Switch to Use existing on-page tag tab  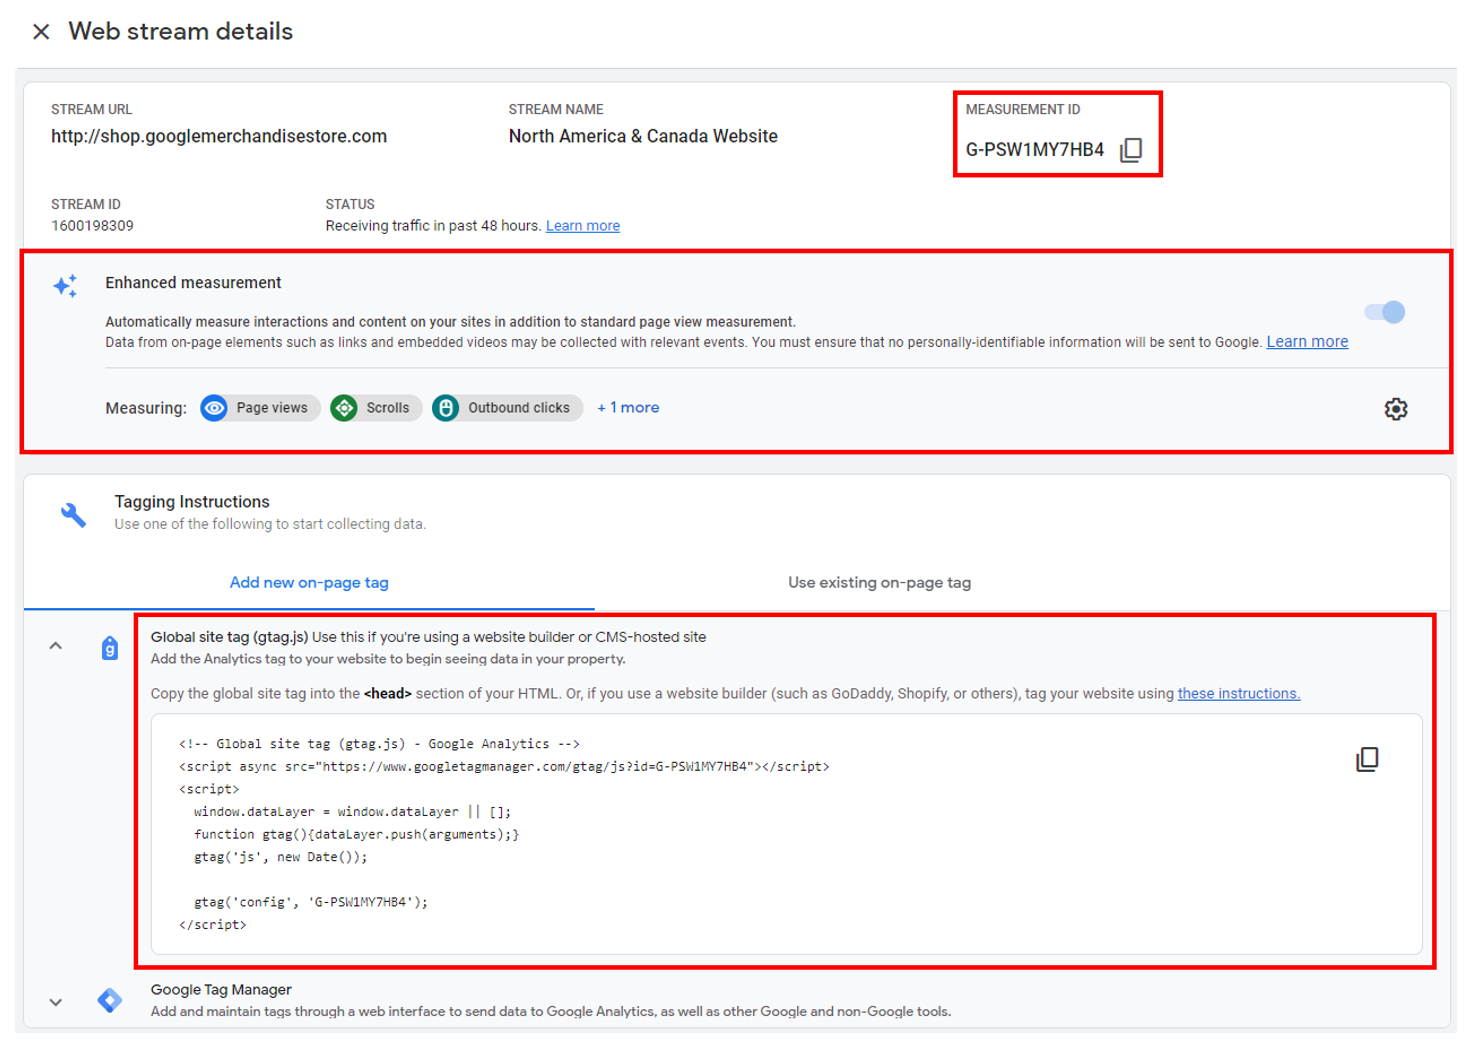(879, 583)
